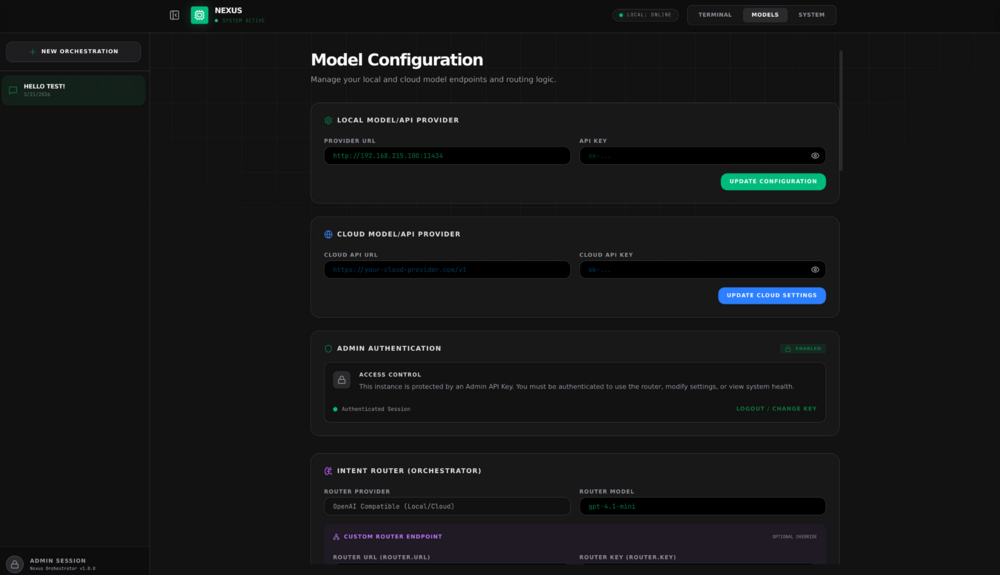Click the Admin Session label

[x=57, y=561]
